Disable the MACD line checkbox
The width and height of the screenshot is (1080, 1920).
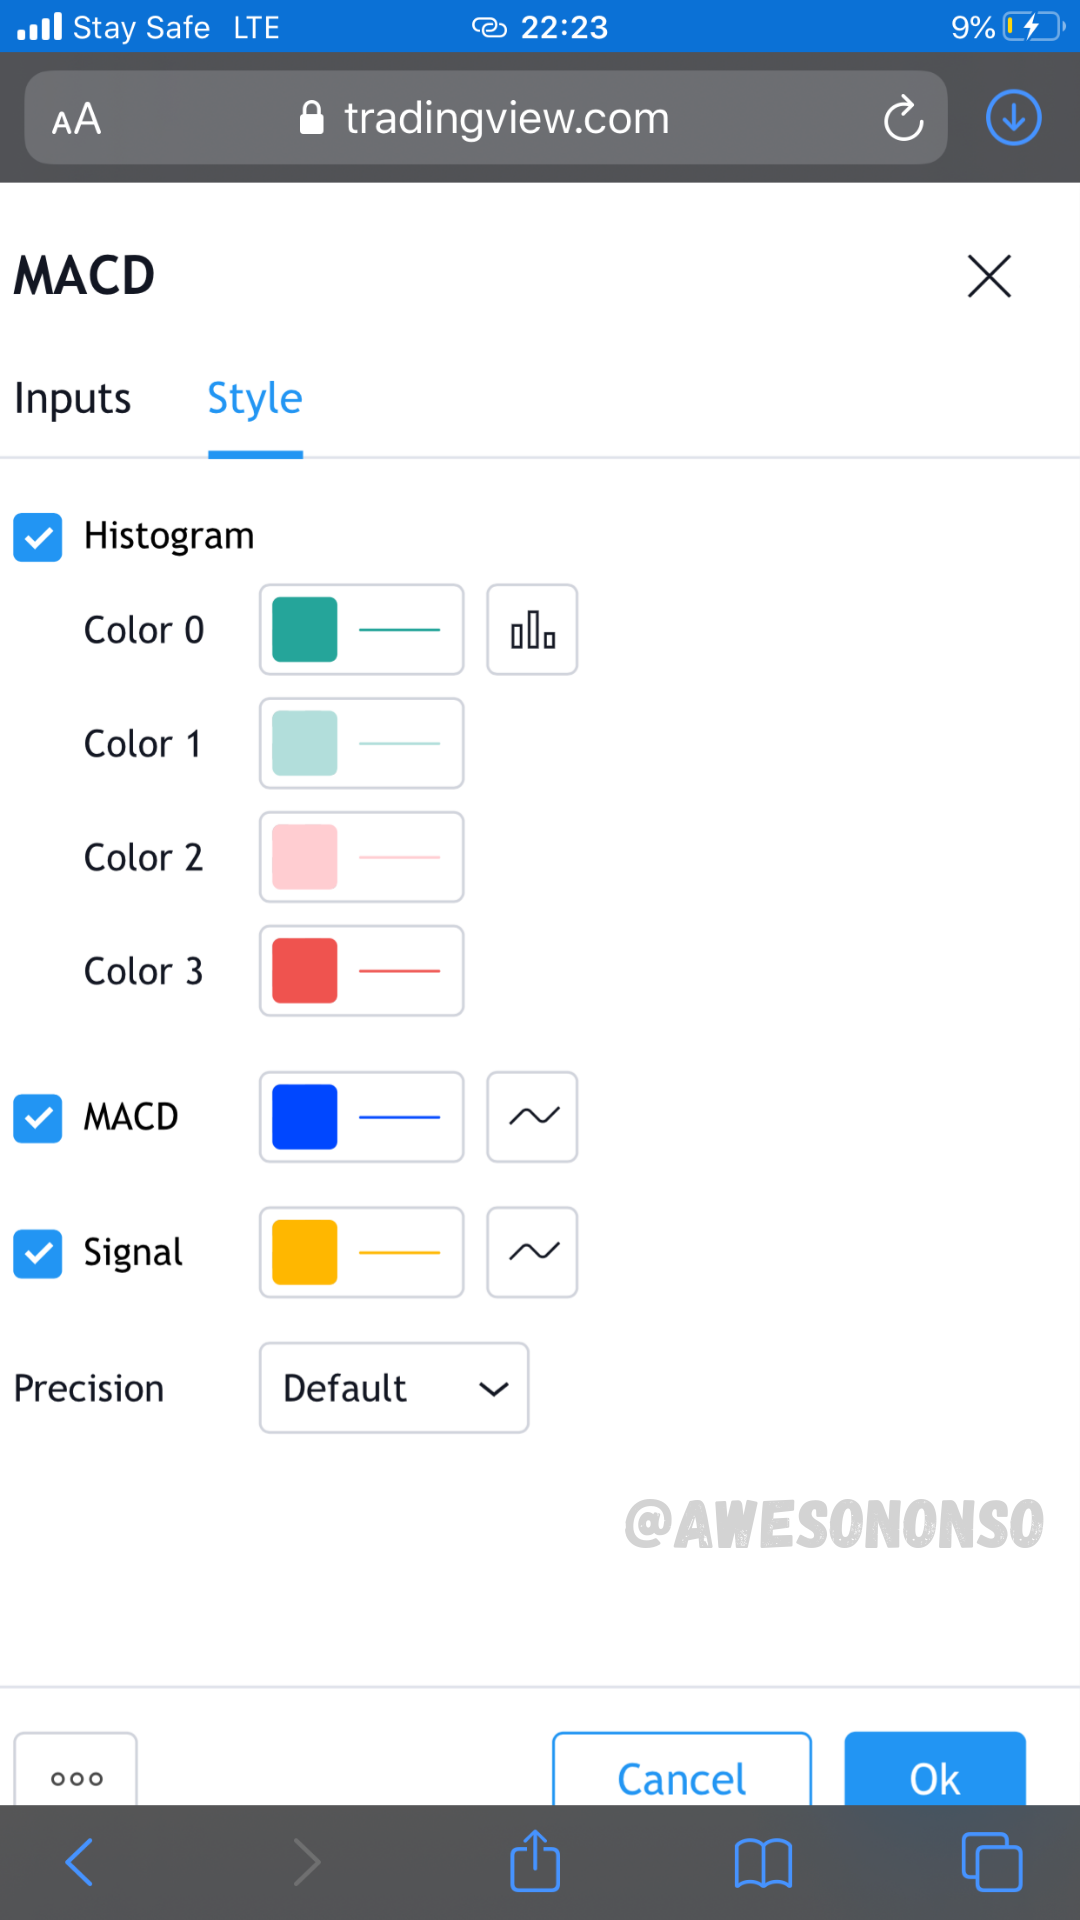pyautogui.click(x=38, y=1118)
